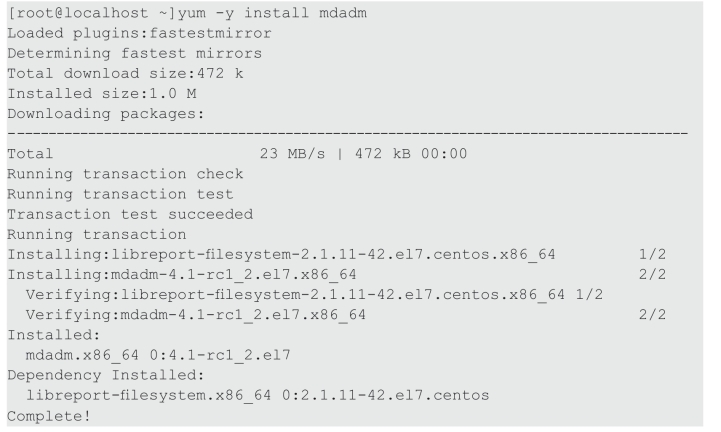Image resolution: width=721 pixels, height=432 pixels.
Task: Select the Loaded plugins:fastestmirror line
Action: [x=139, y=33]
